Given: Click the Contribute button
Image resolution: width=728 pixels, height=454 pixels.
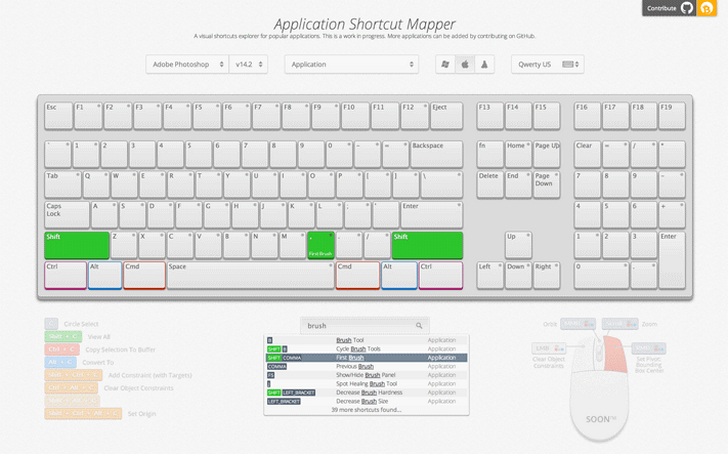Looking at the screenshot, I should tap(661, 8).
